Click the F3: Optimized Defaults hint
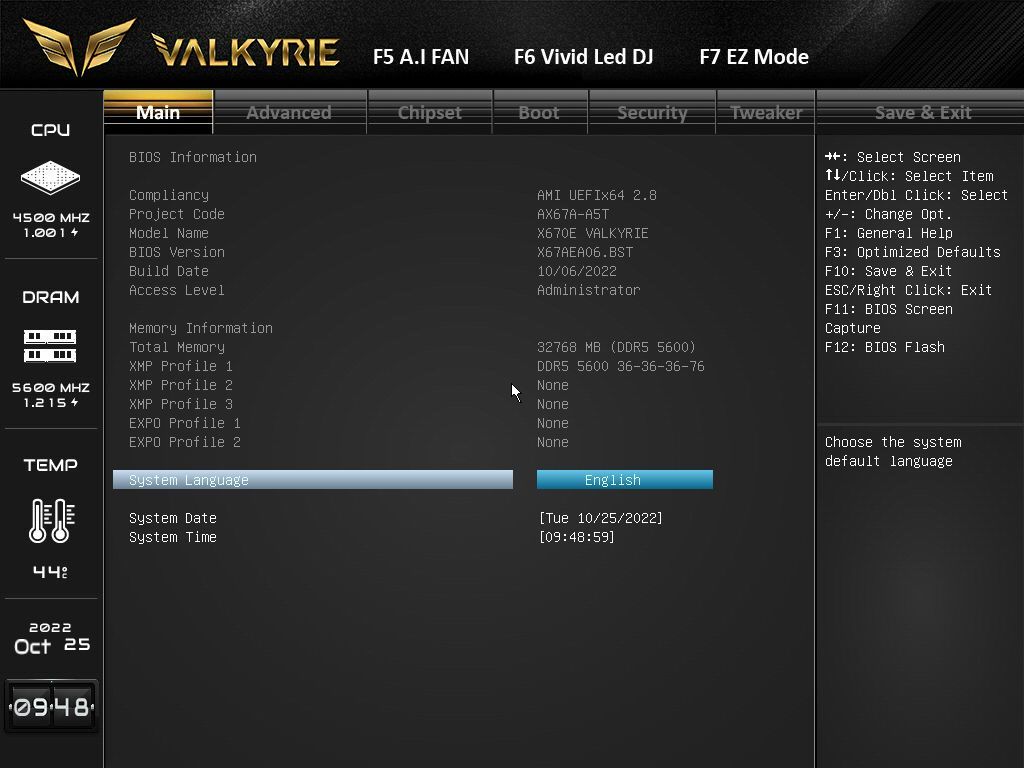Viewport: 1024px width, 768px height. coord(912,251)
